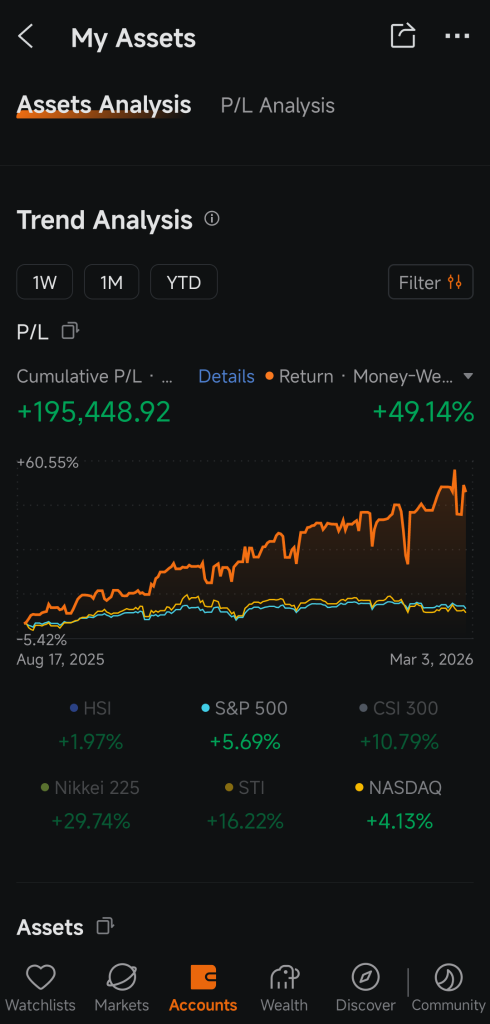
Task: Tap the copy icon next to Assets
Action: [x=105, y=926]
